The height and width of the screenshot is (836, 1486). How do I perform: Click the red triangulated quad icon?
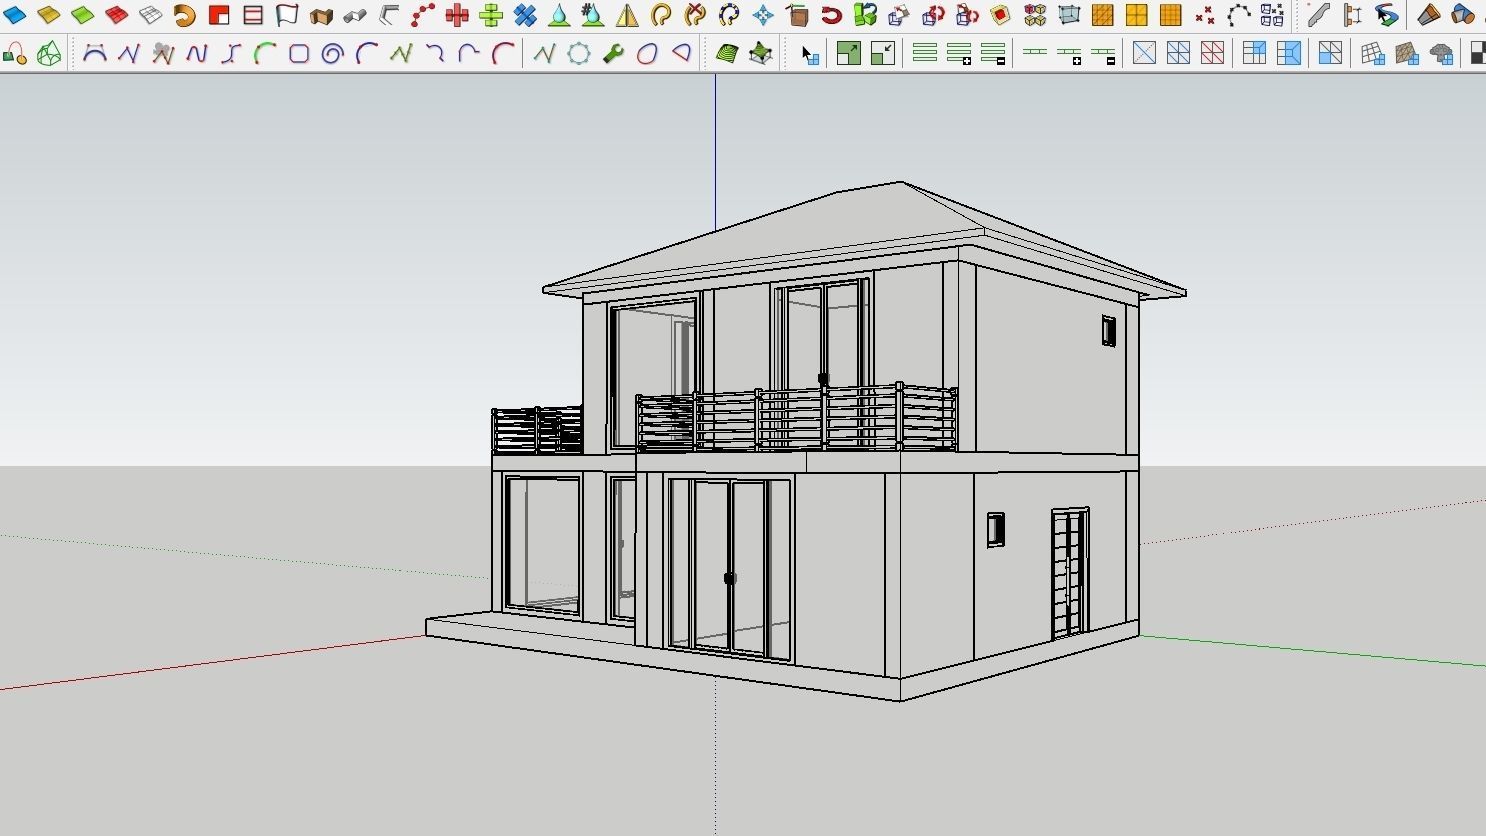pos(1212,54)
